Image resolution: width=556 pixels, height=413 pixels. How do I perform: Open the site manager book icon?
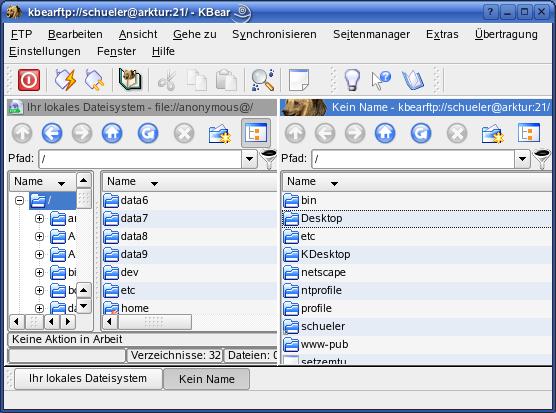tap(130, 79)
